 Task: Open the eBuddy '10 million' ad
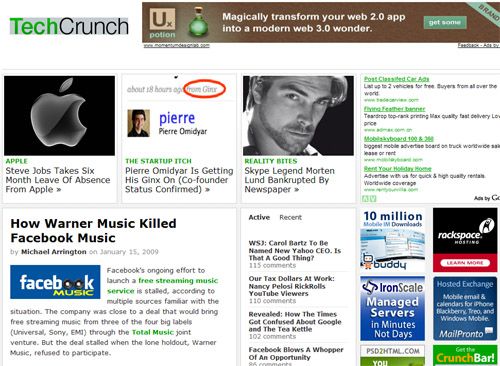(x=392, y=240)
